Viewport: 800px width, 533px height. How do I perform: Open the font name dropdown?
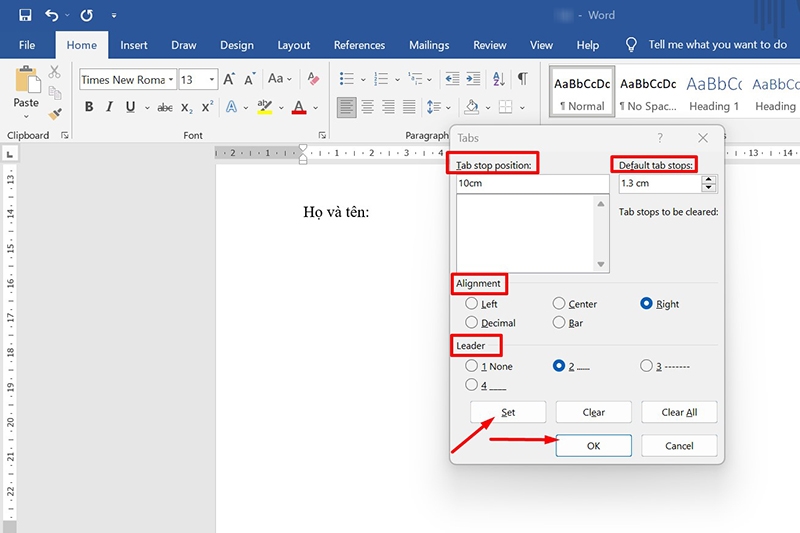click(171, 80)
